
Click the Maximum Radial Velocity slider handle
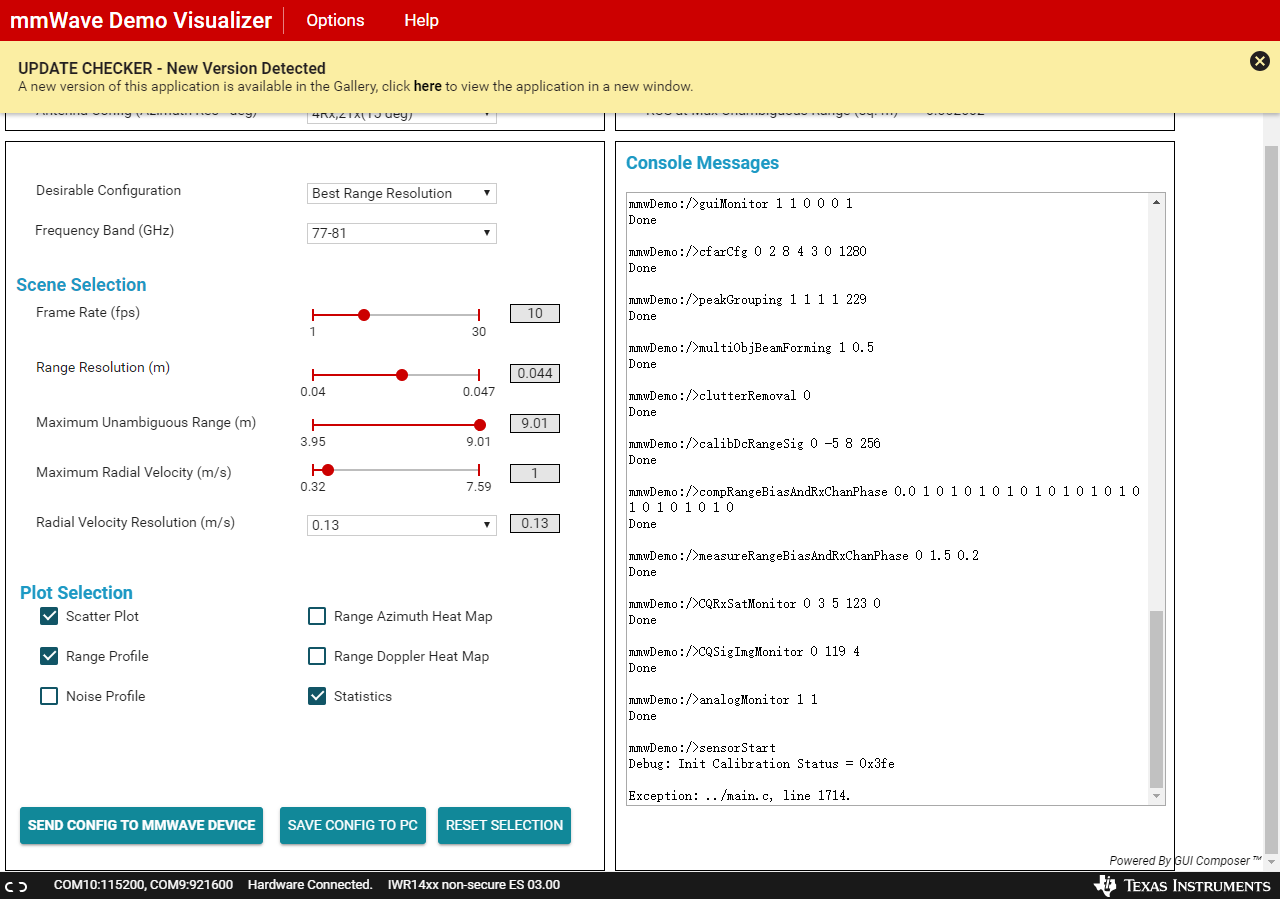click(328, 470)
